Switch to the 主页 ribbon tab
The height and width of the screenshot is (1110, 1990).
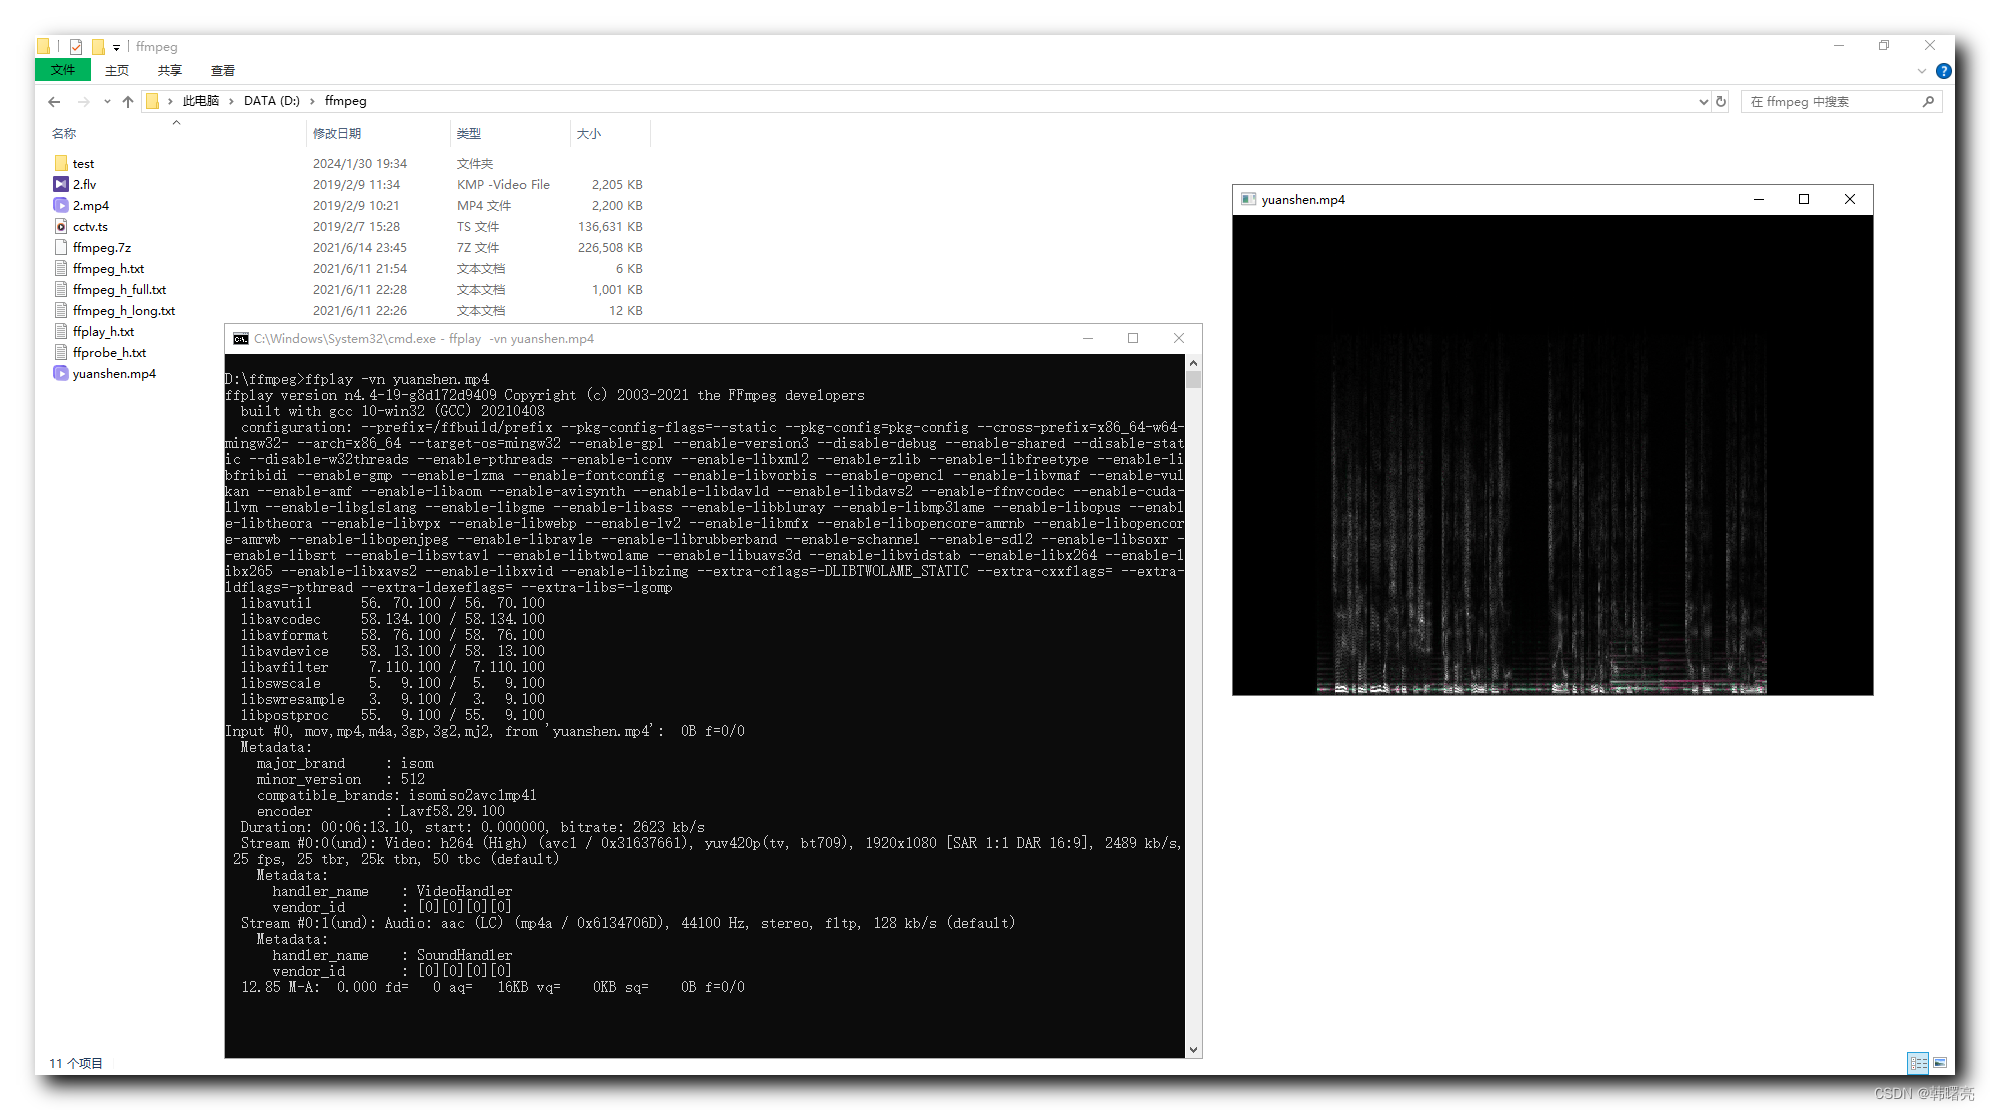117,71
